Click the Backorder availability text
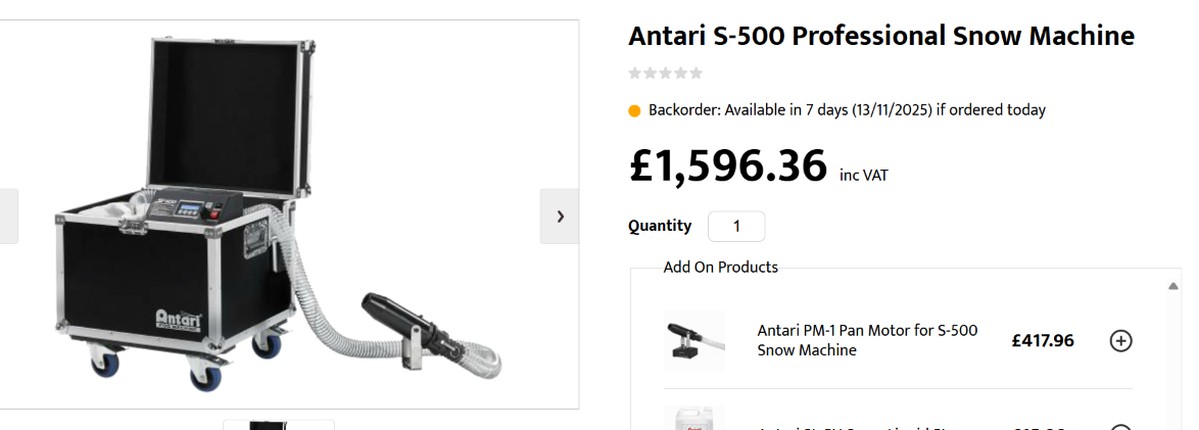This screenshot has width=1199, height=430. pyautogui.click(x=846, y=110)
